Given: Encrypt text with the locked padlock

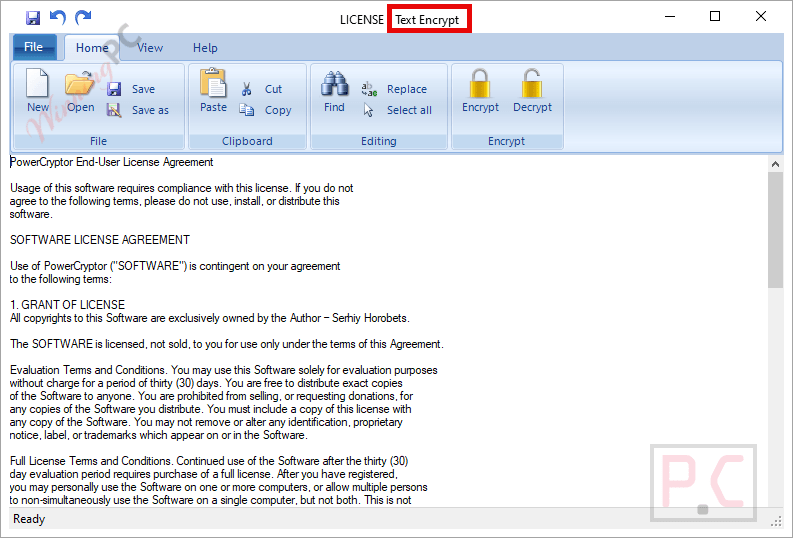Looking at the screenshot, I should click(480, 91).
